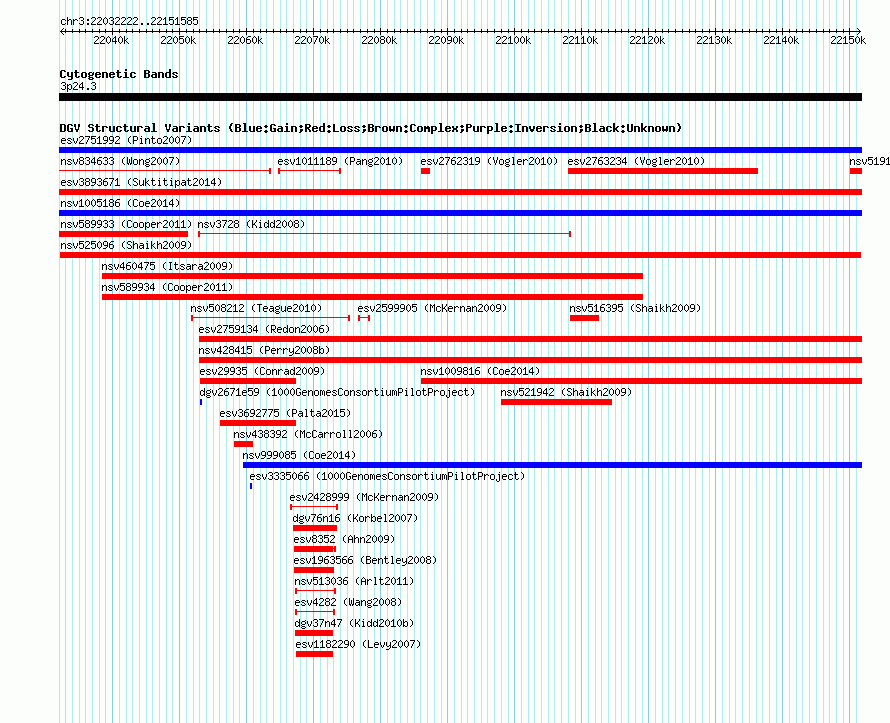The width and height of the screenshot is (890, 723).
Task: Select the tiny blue dgv2671e59 marker
Action: pyautogui.click(x=201, y=402)
